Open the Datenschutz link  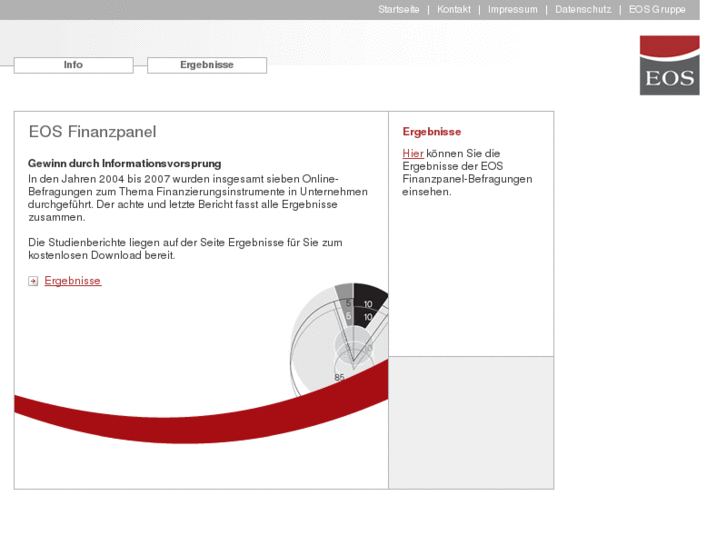coord(583,9)
